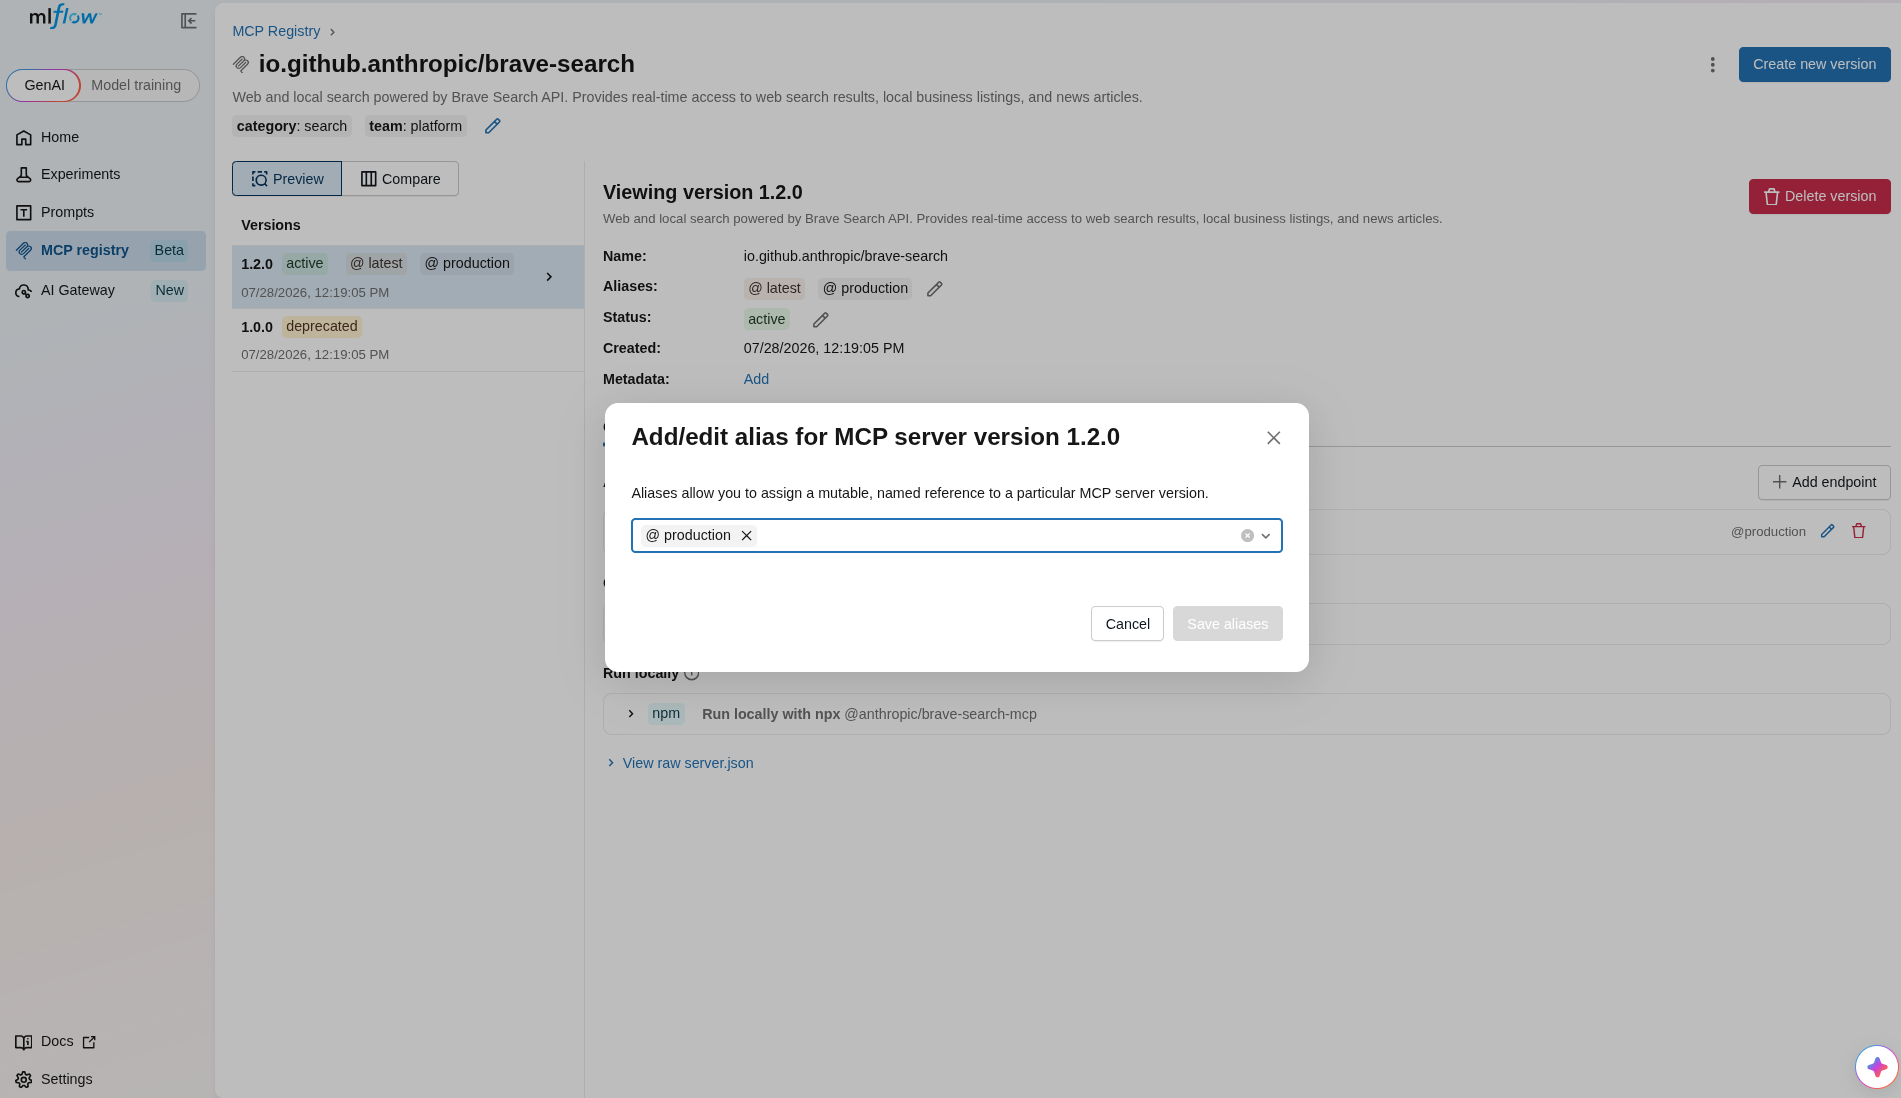This screenshot has height=1098, width=1901.
Task: Click the active status badge in details
Action: [766, 319]
